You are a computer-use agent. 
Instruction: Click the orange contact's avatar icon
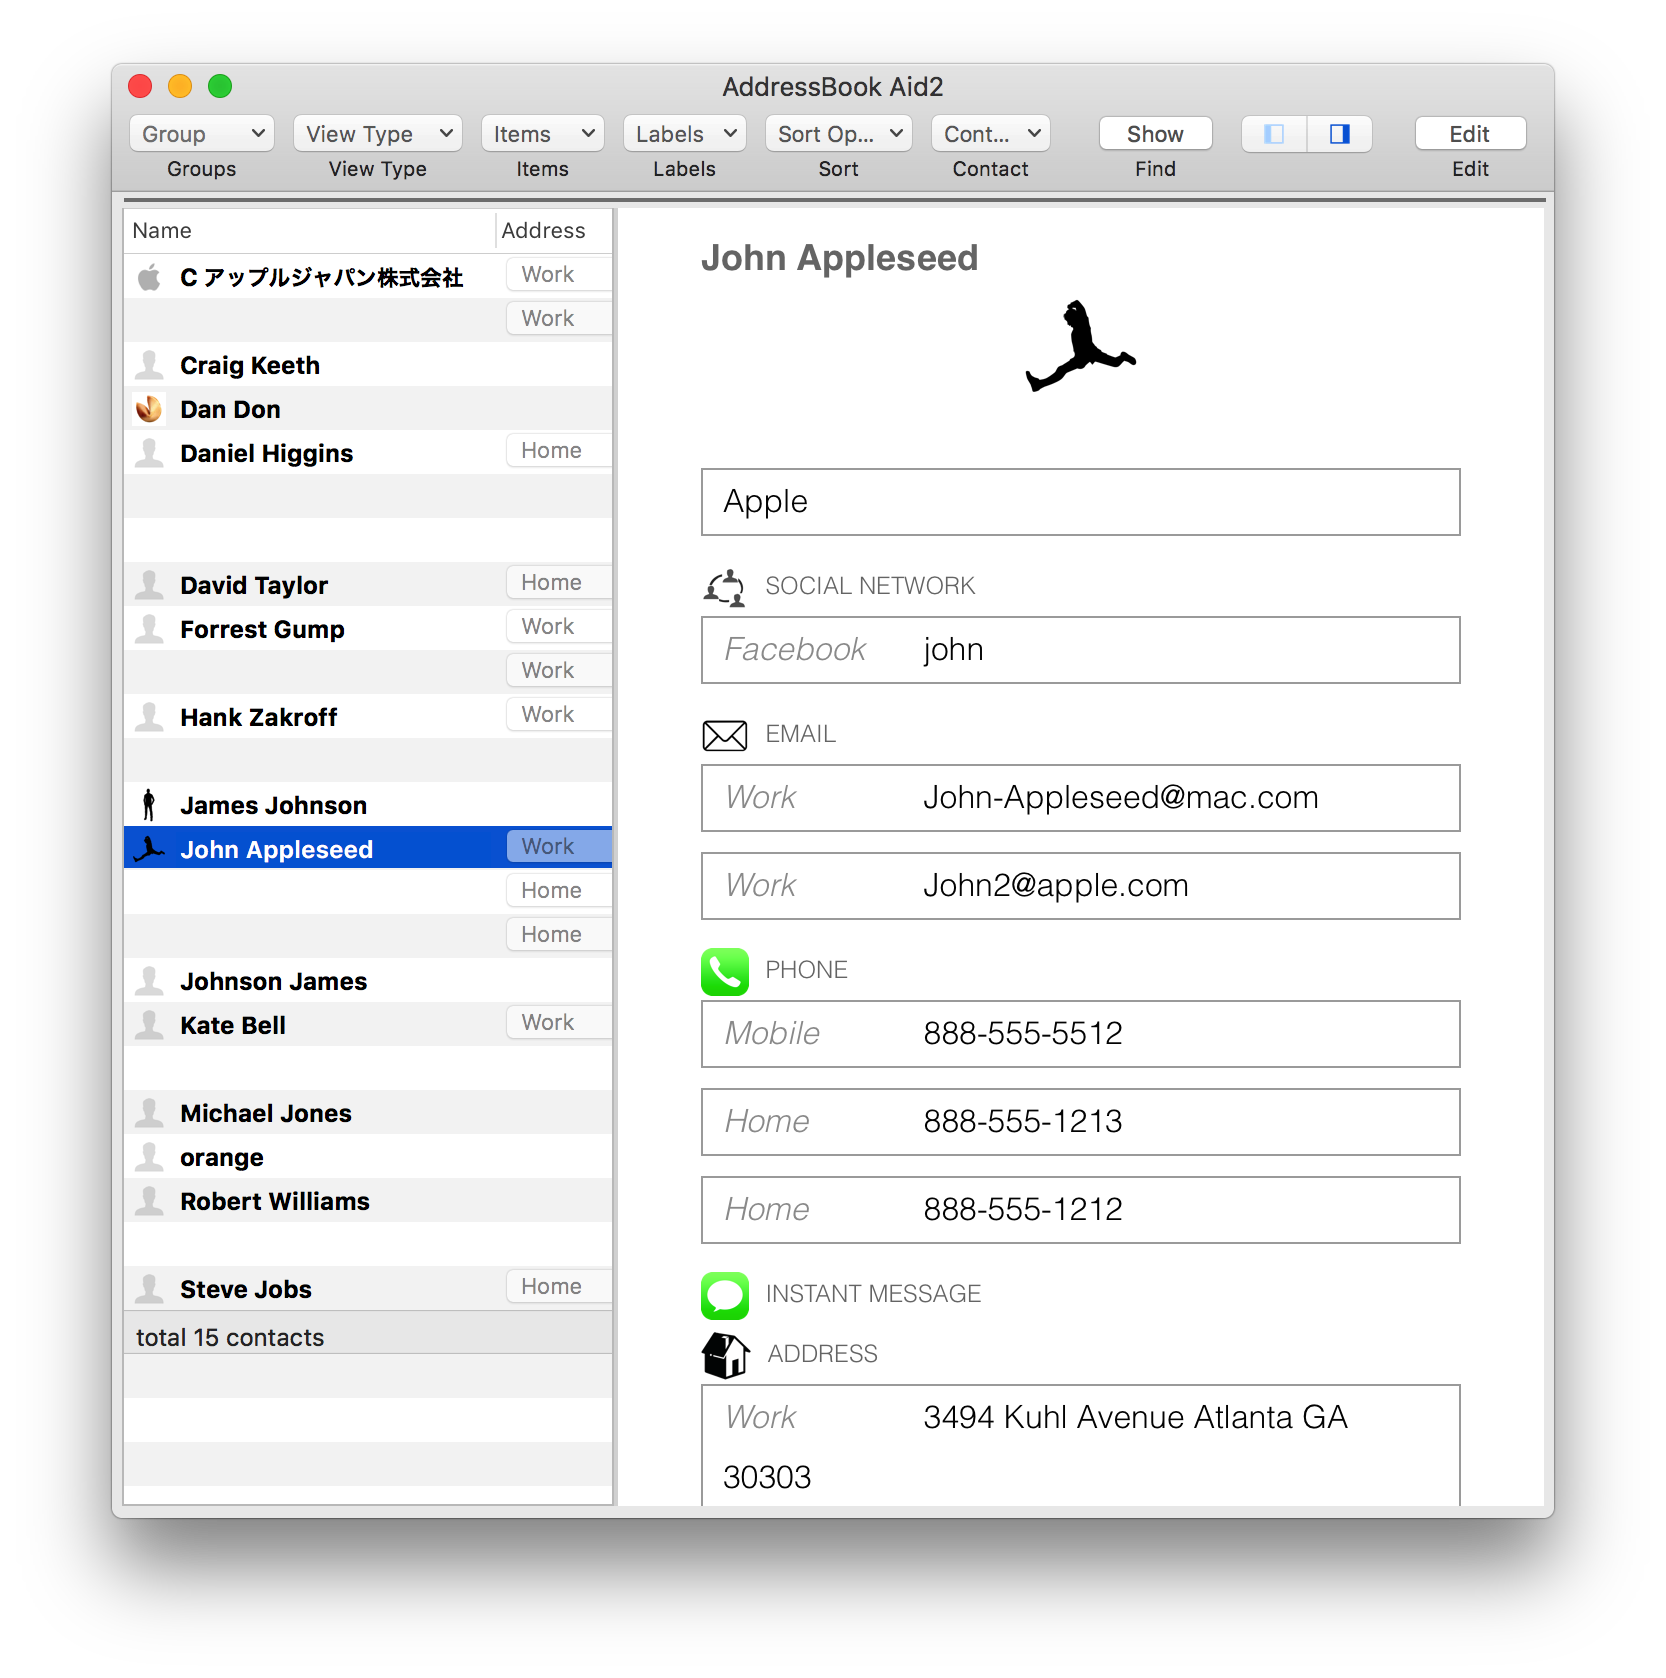pos(149,1157)
